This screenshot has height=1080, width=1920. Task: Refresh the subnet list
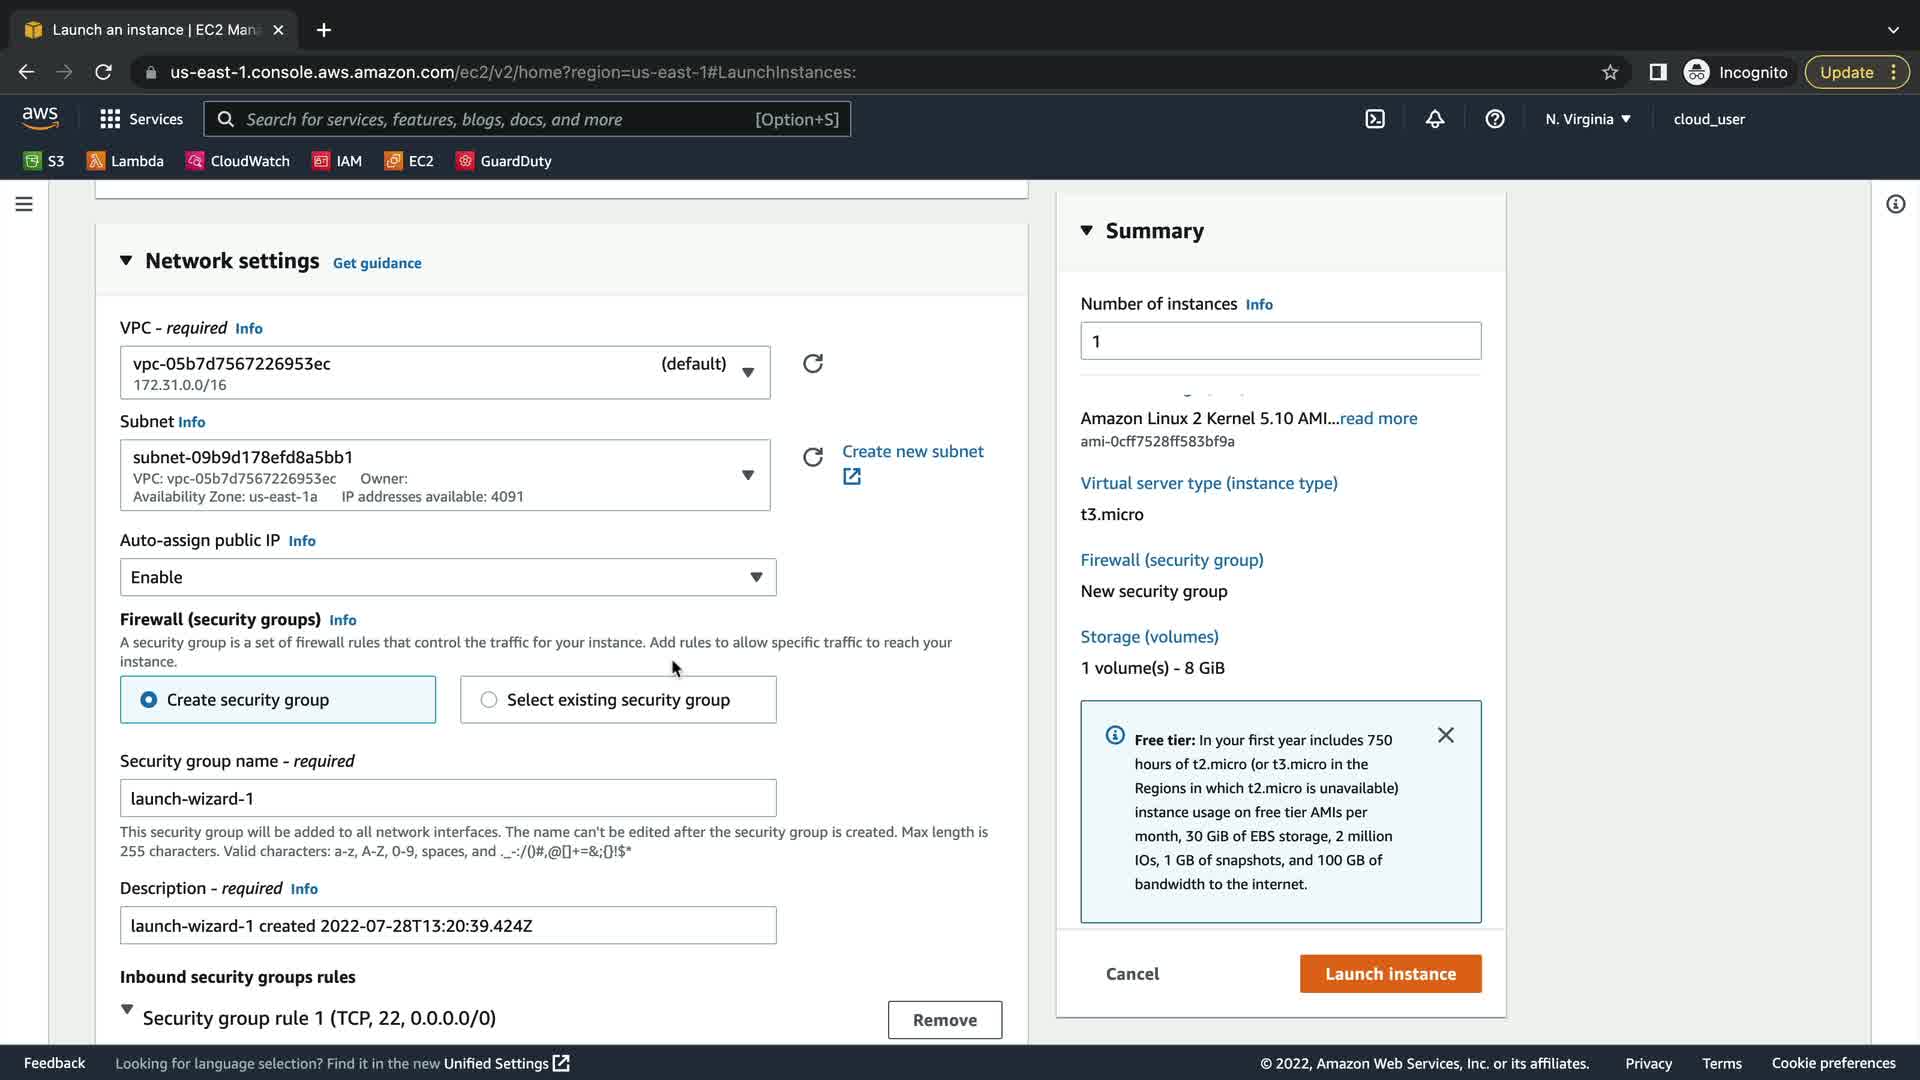tap(813, 457)
